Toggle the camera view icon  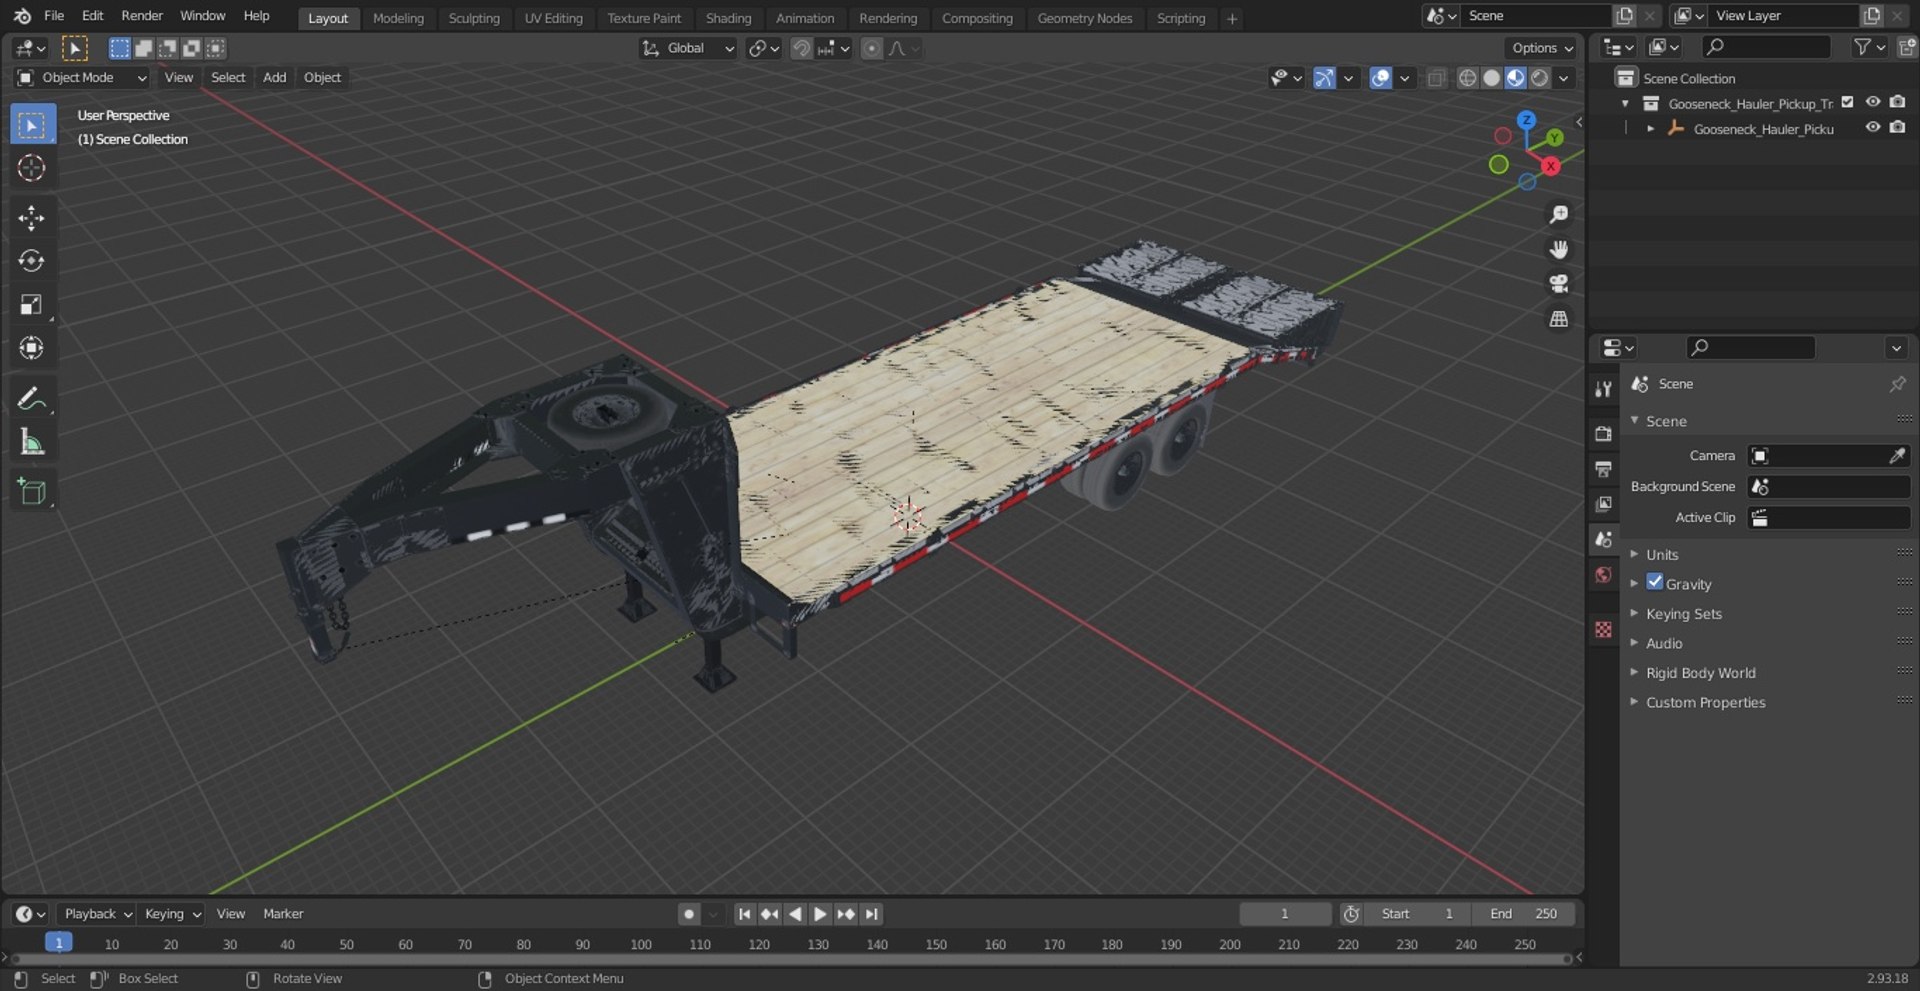pos(1558,284)
